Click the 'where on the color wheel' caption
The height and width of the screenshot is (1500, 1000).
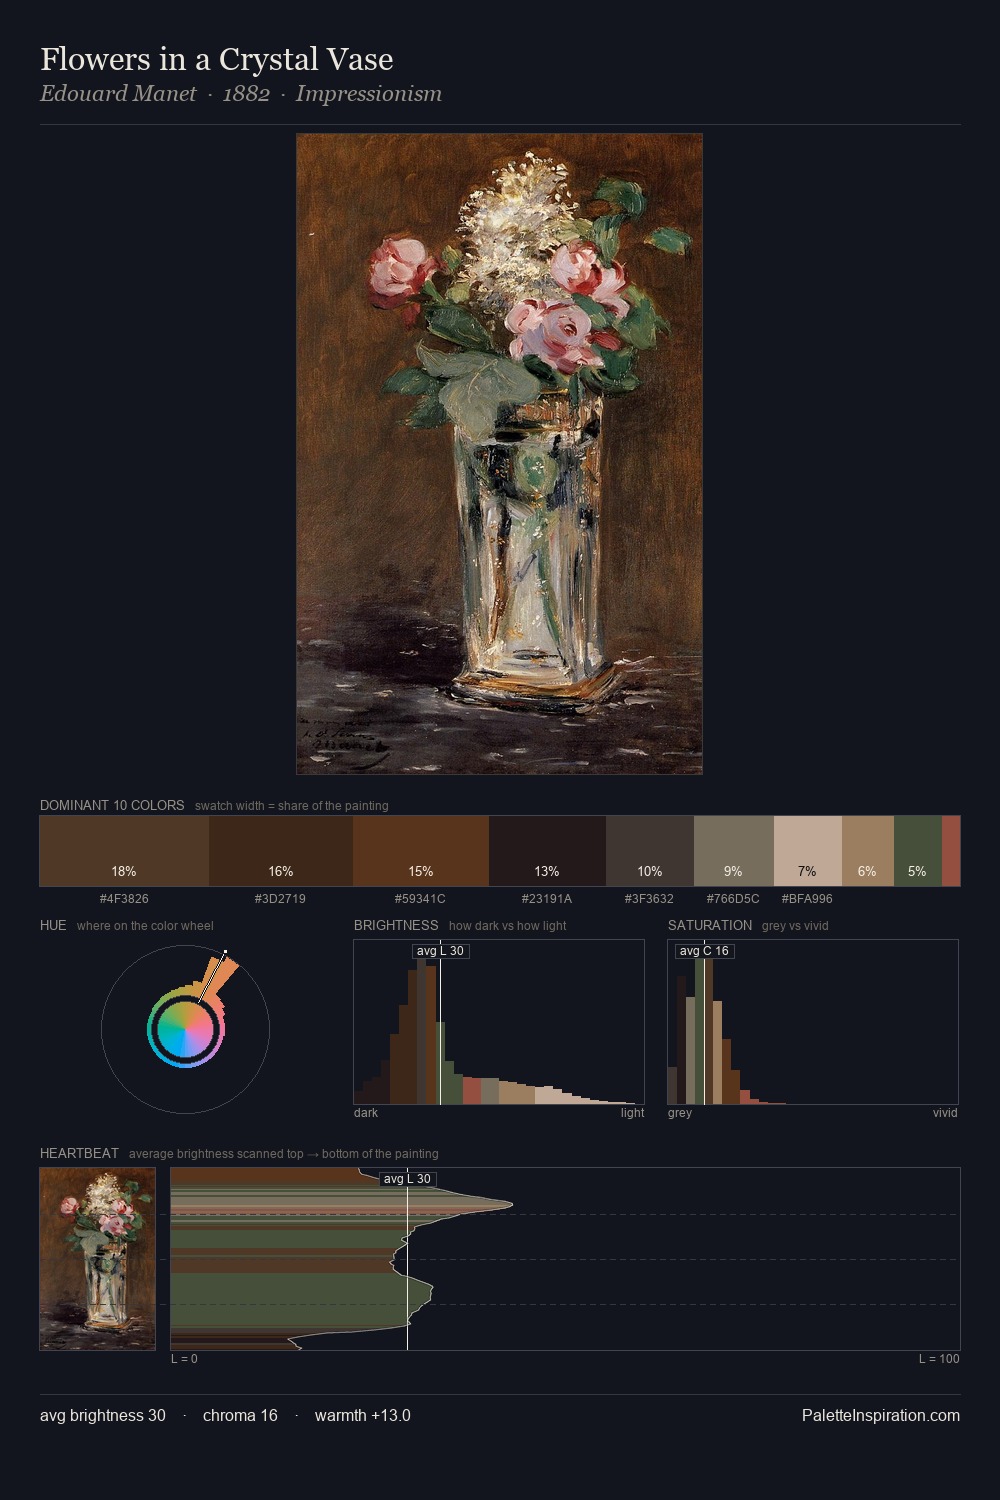point(145,926)
